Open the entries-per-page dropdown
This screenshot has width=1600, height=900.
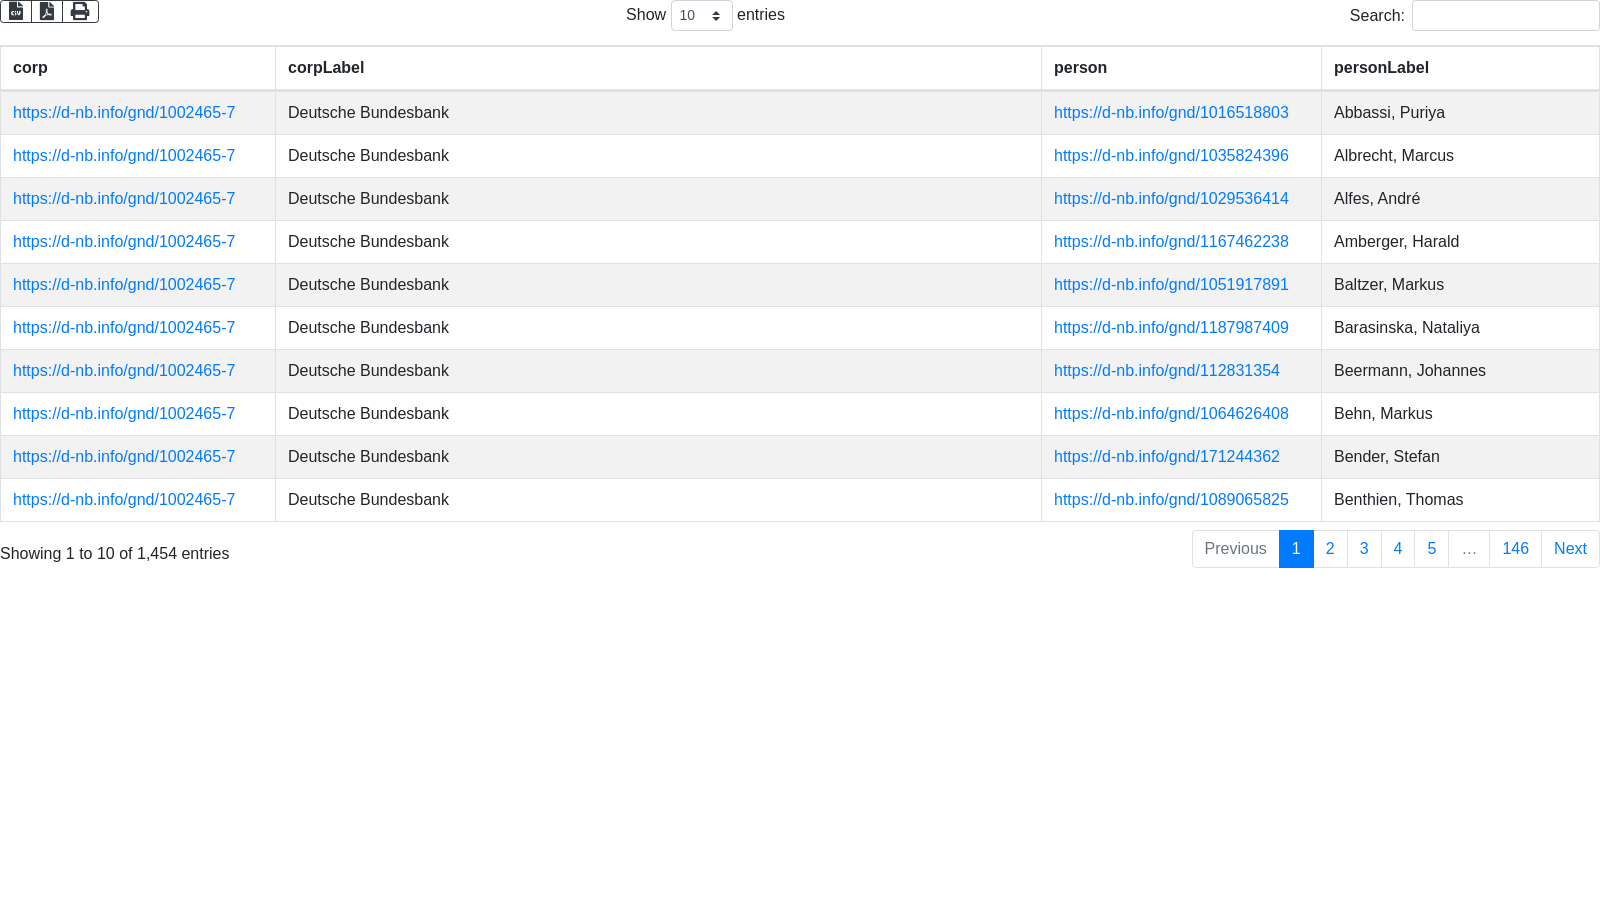[701, 16]
